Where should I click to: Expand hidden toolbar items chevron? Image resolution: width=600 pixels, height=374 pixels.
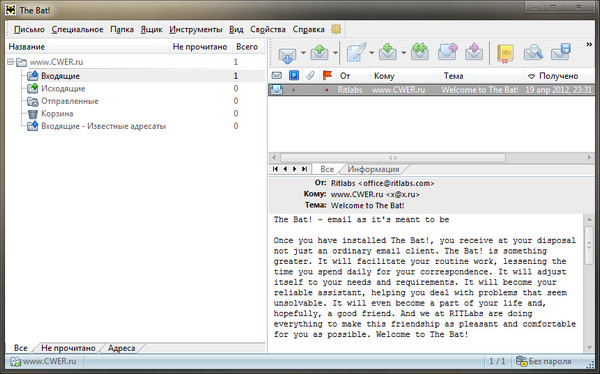[589, 45]
